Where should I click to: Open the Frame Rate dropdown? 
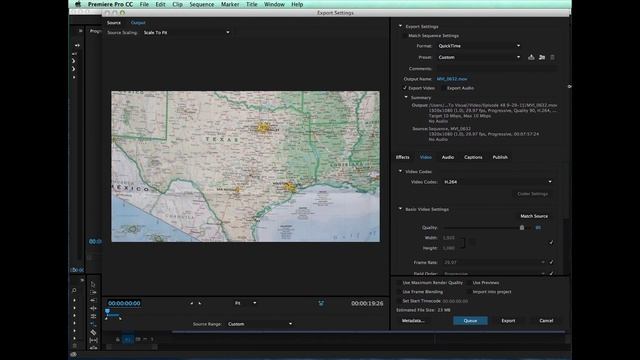(x=494, y=262)
